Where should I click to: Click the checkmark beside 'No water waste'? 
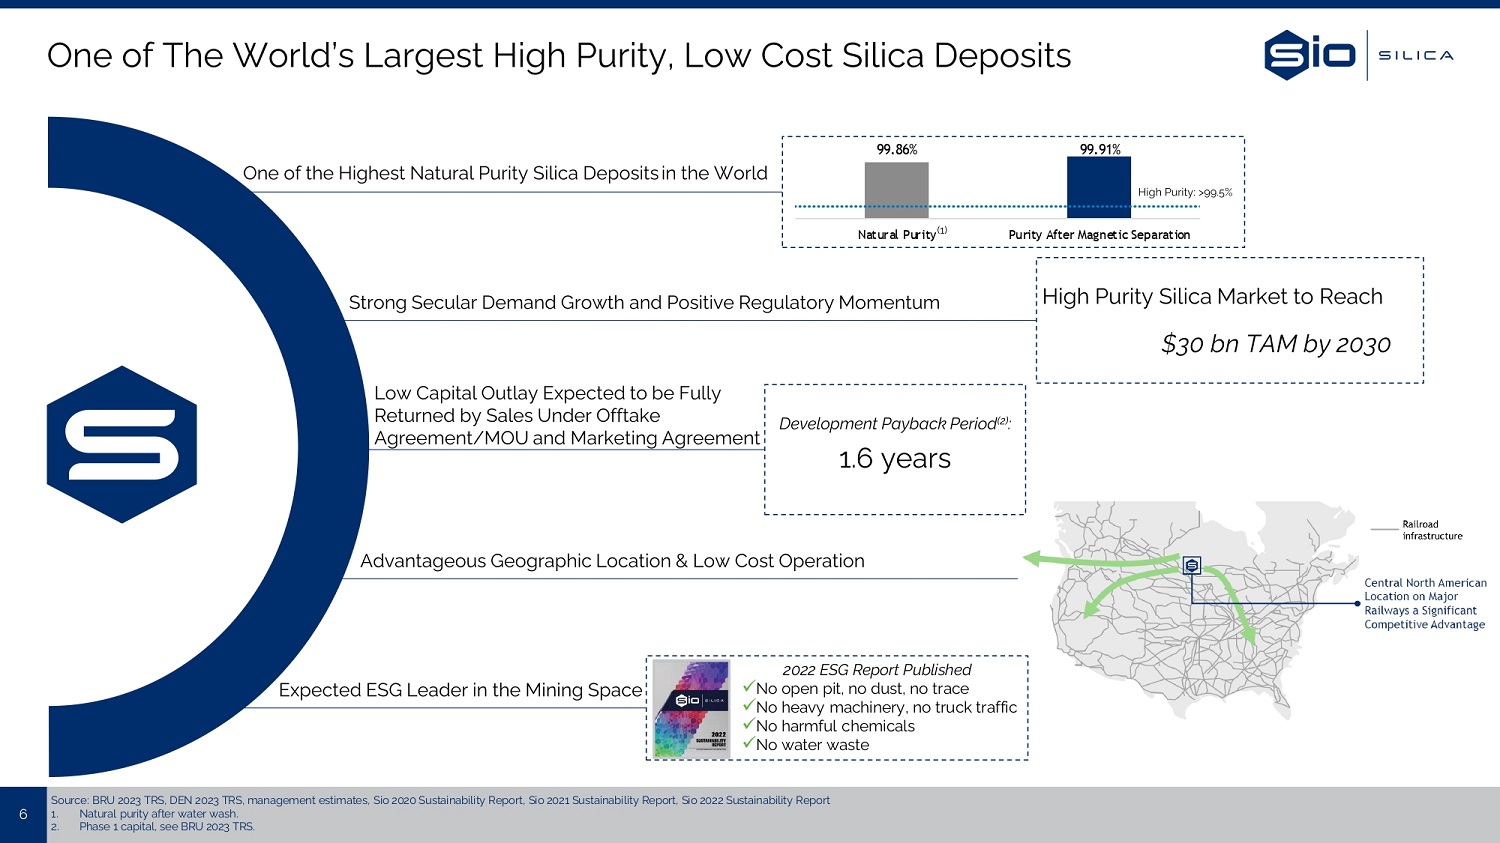click(x=748, y=743)
